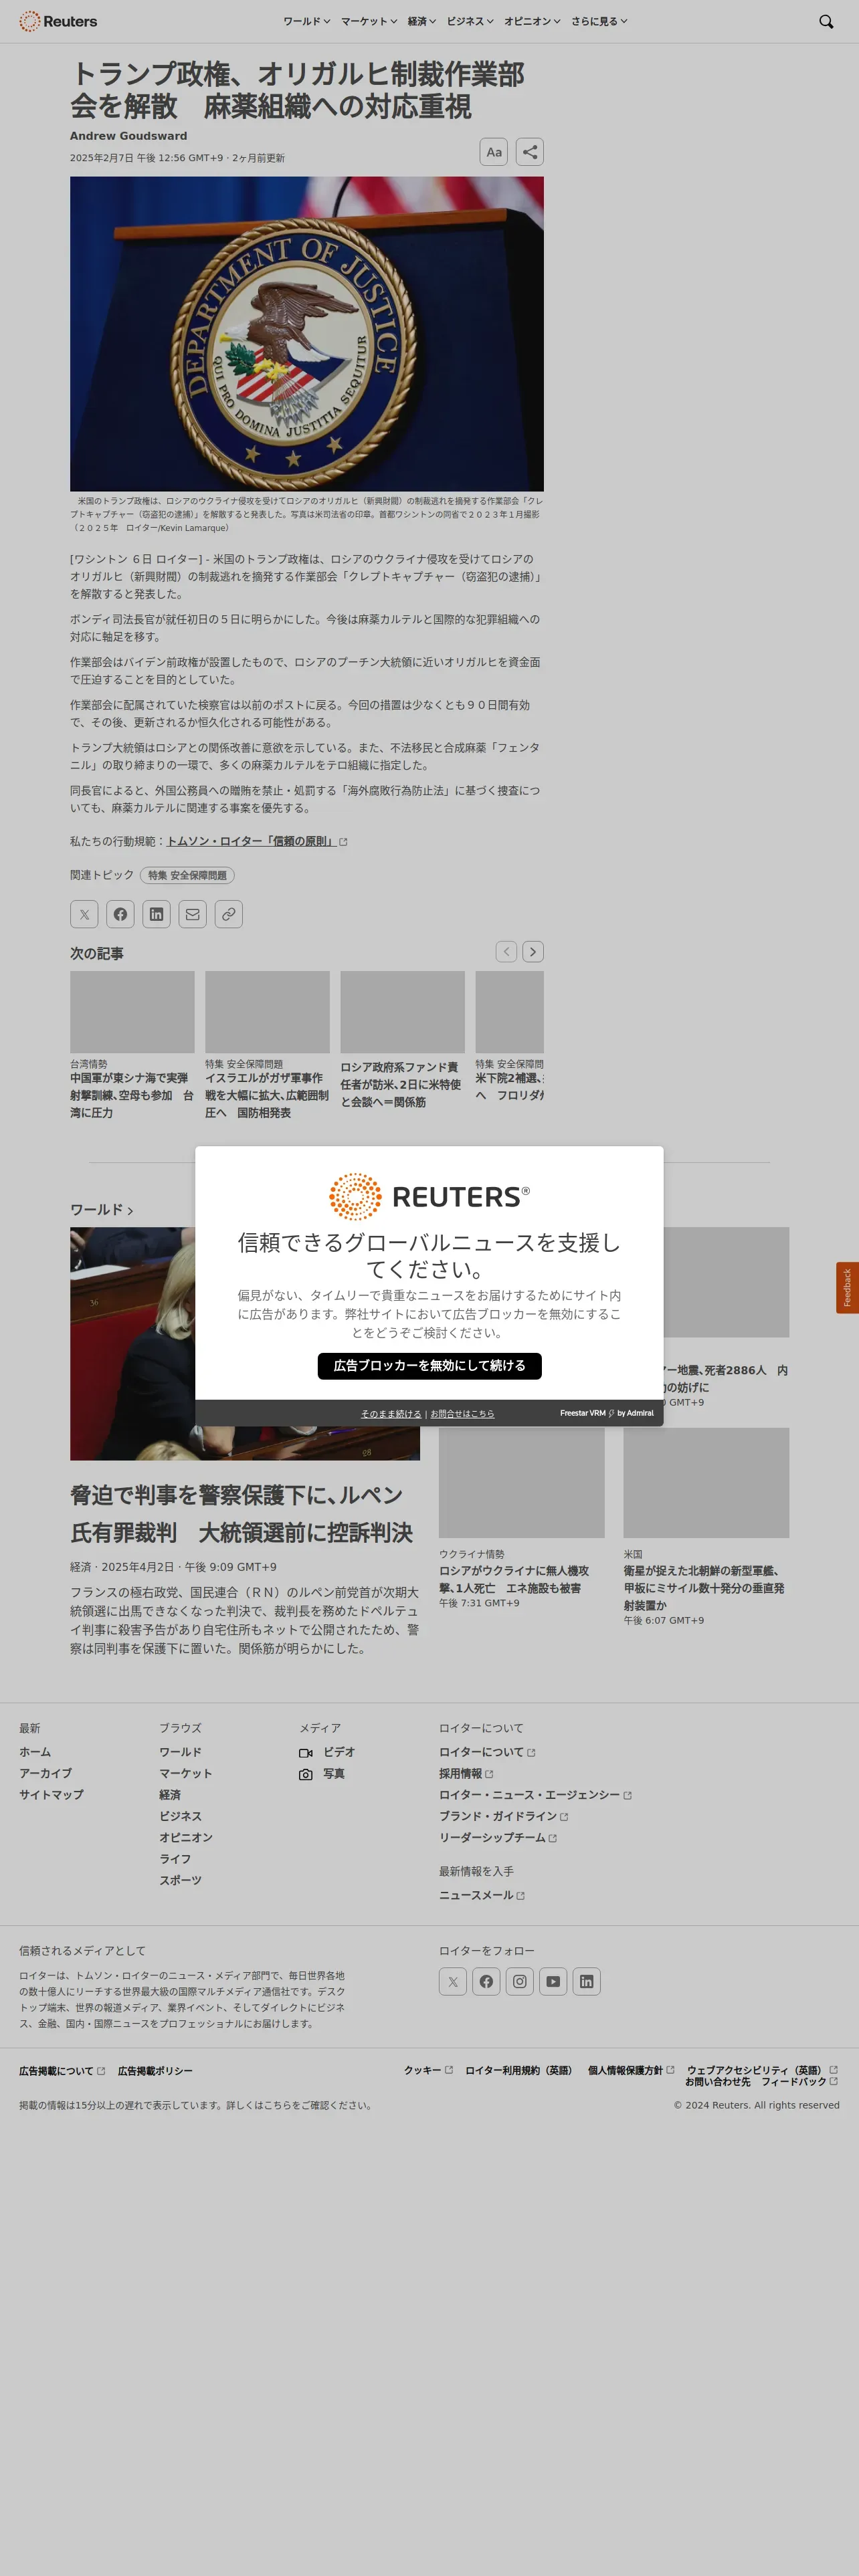Click 広告ブロッカーを無効にして続ける button
859x2576 pixels.
coord(429,1365)
